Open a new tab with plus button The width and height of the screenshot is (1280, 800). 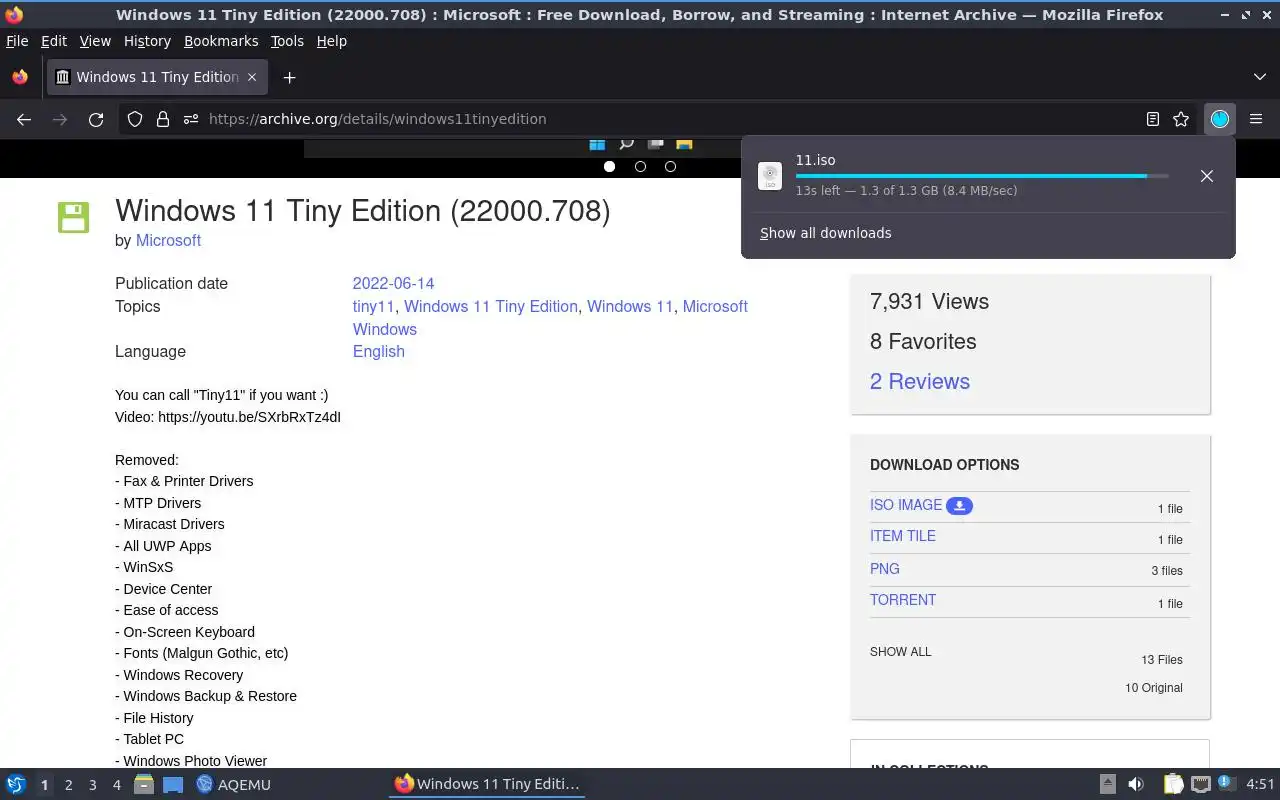289,77
